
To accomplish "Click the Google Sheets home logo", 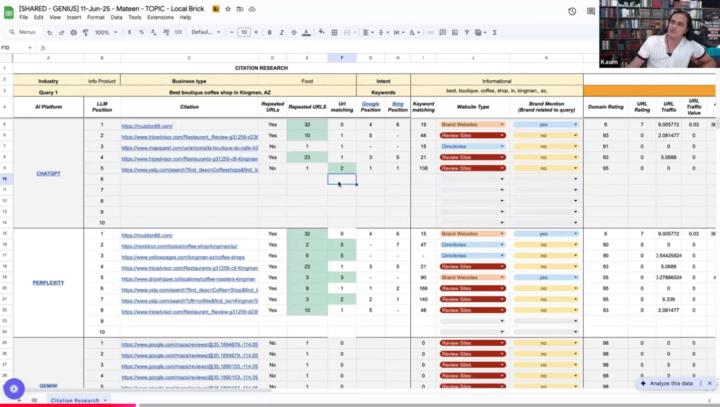I will (9, 12).
